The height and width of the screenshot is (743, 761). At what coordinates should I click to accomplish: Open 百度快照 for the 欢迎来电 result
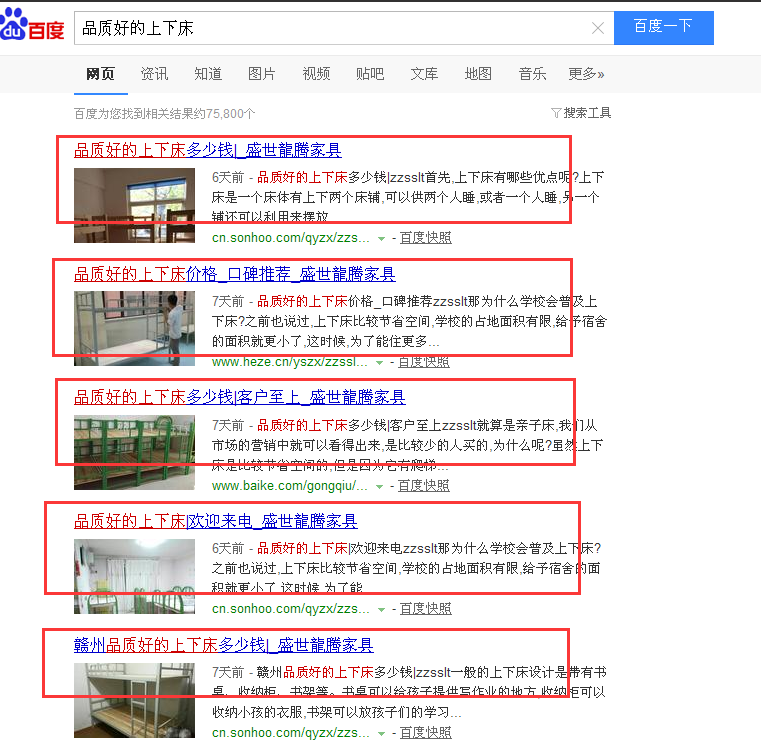pyautogui.click(x=426, y=609)
